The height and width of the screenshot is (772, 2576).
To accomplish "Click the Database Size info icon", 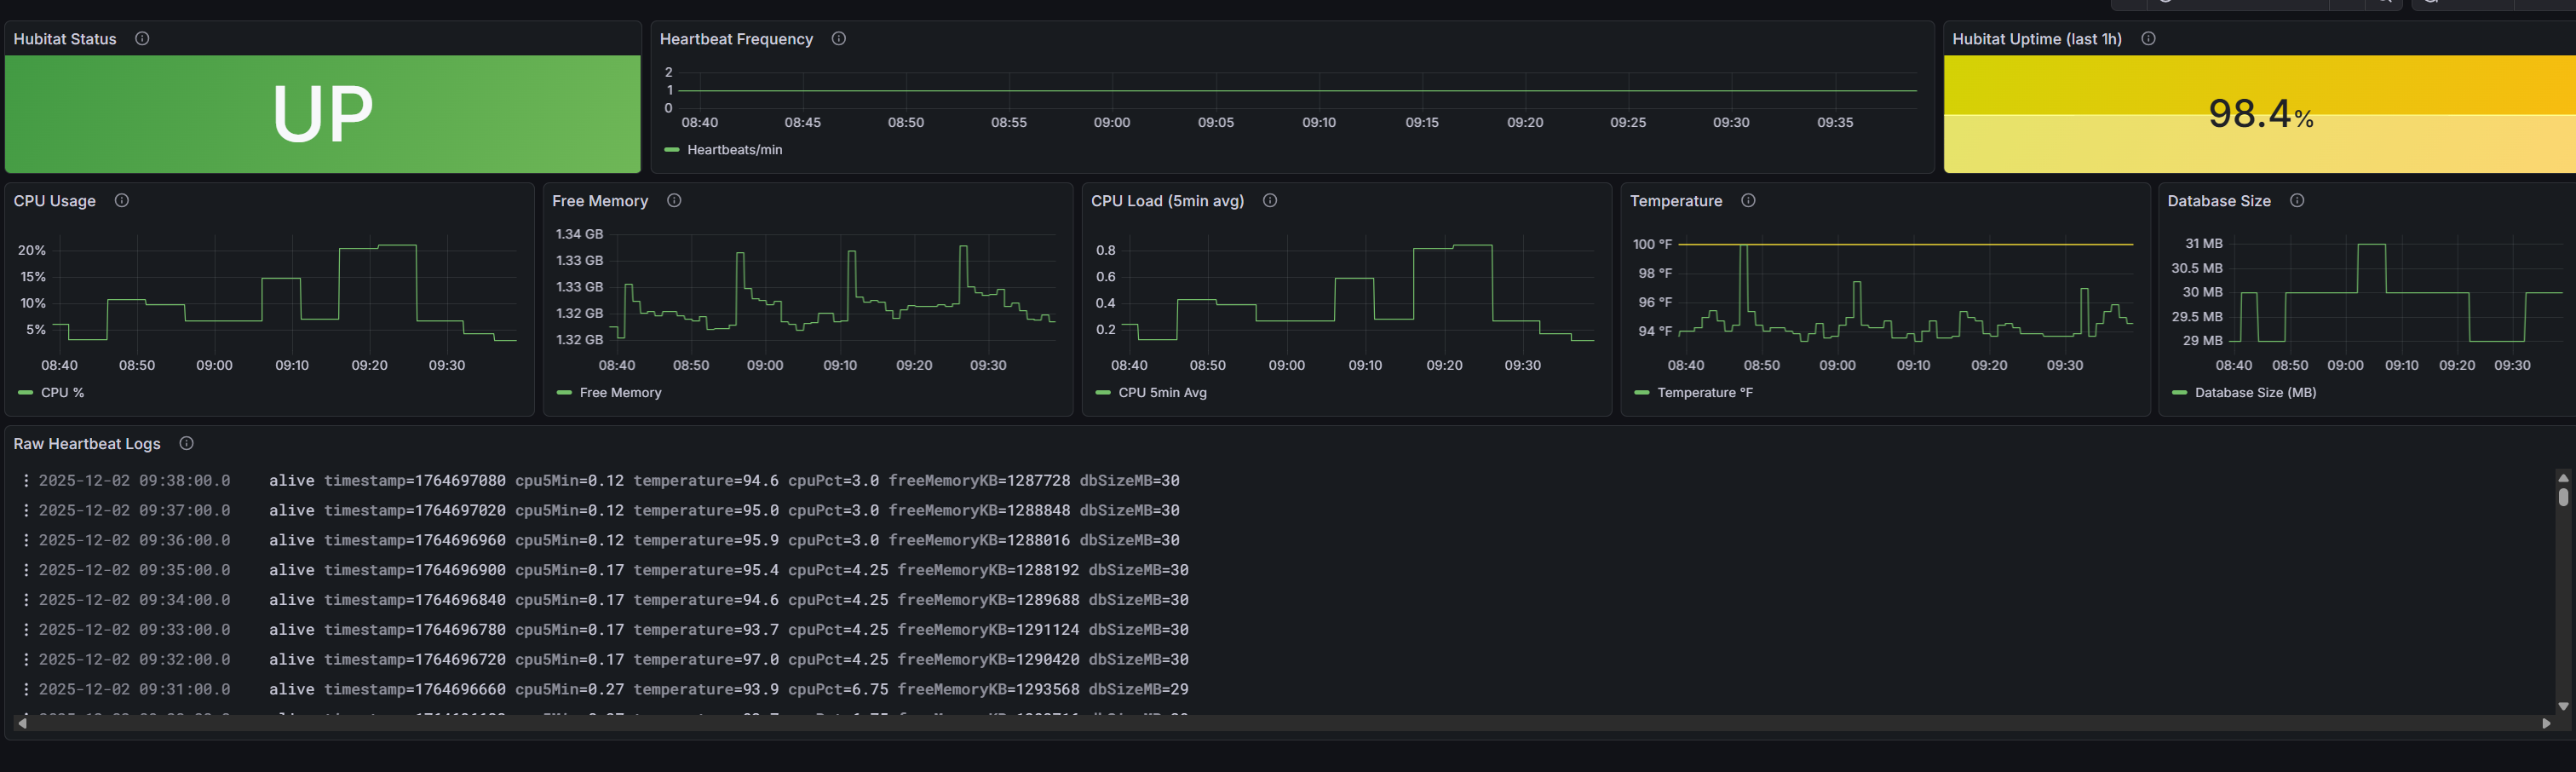I will (2296, 201).
